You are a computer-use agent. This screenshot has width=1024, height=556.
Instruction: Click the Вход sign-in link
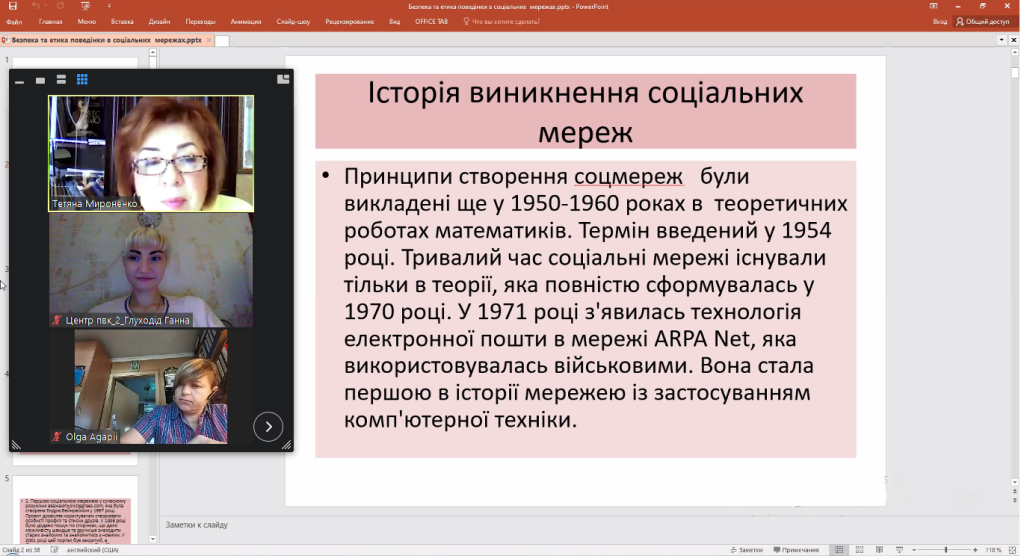tap(939, 21)
